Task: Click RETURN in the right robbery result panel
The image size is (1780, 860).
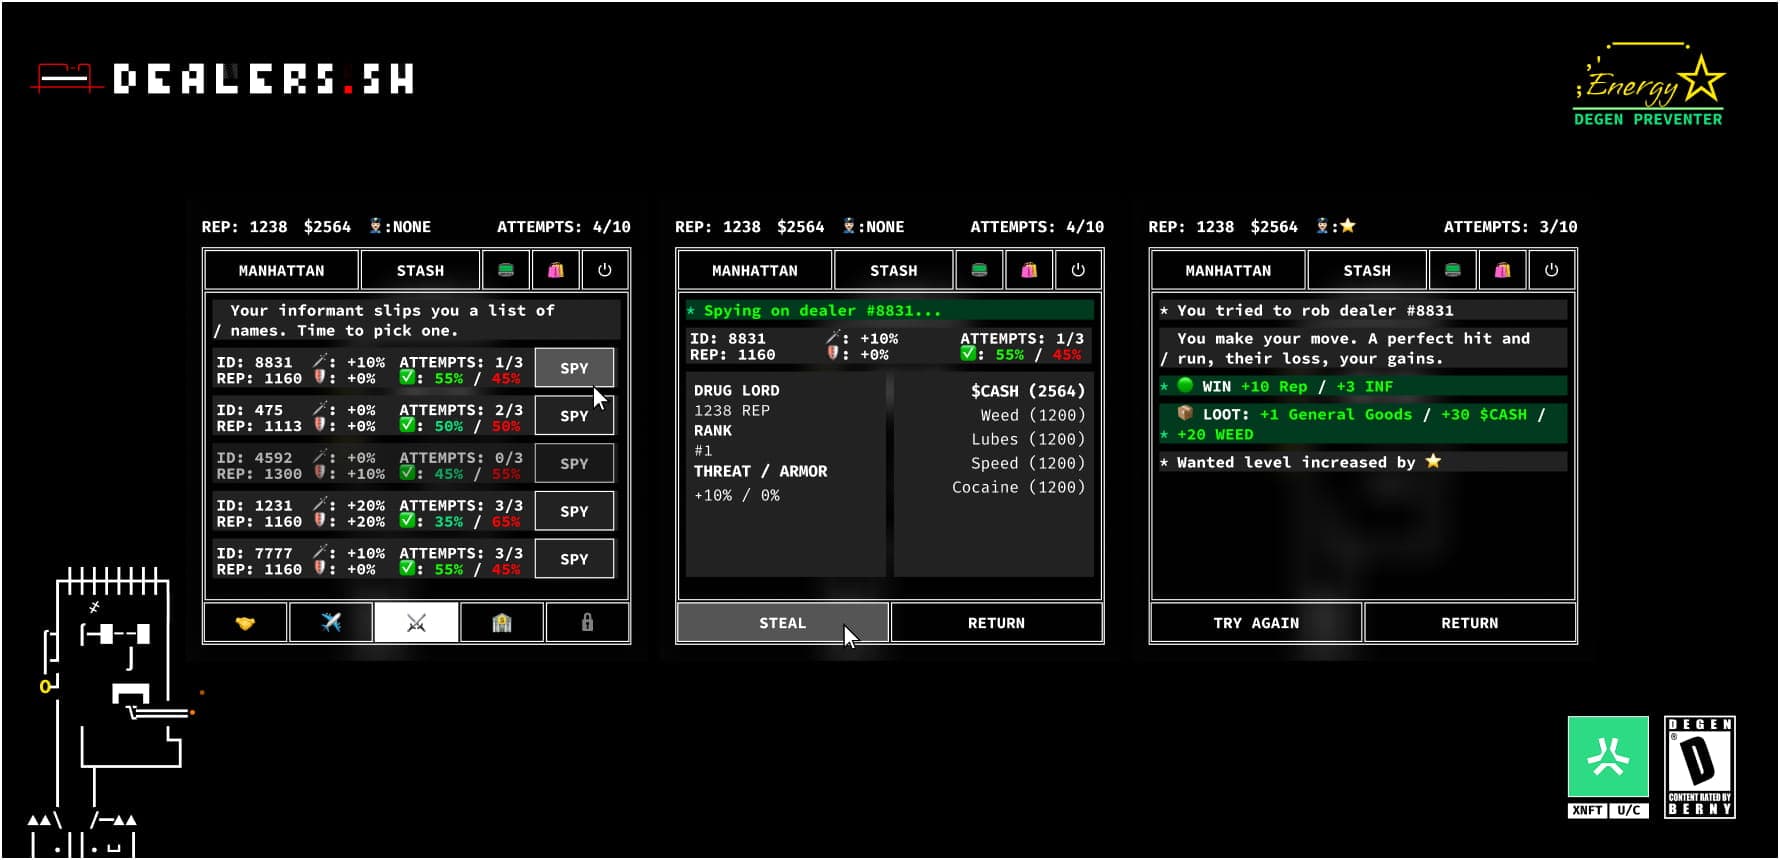Action: click(x=1470, y=623)
